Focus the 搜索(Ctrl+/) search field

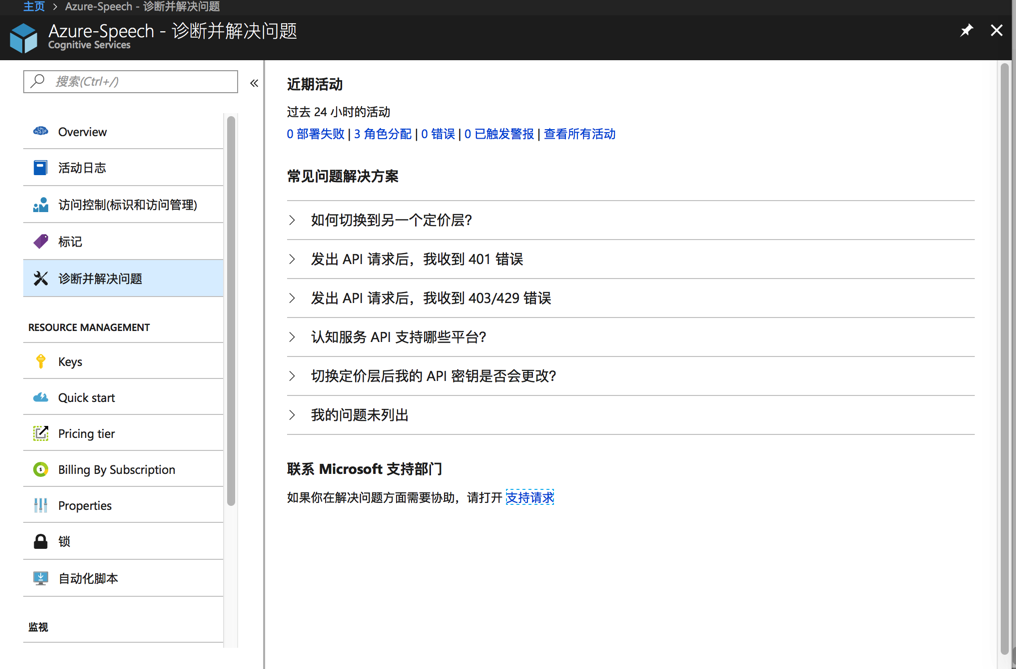[130, 81]
